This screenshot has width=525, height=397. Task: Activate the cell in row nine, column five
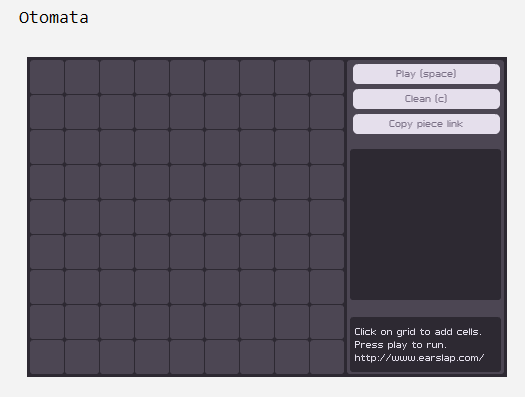point(187,357)
